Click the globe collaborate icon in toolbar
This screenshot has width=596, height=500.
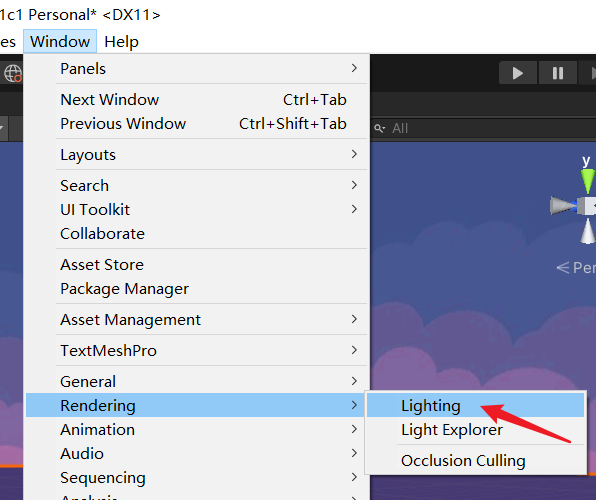pos(13,73)
